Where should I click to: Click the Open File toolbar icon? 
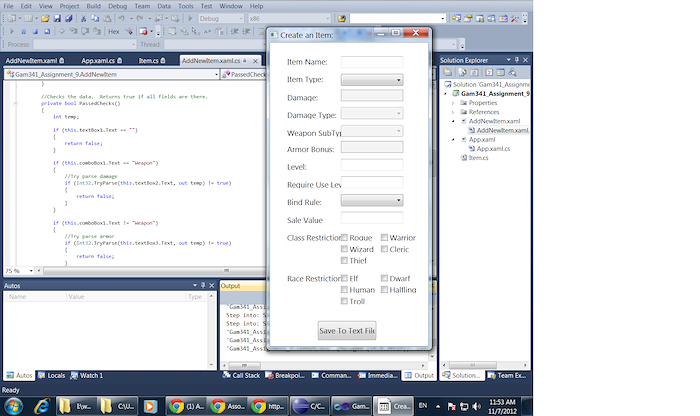(45, 19)
